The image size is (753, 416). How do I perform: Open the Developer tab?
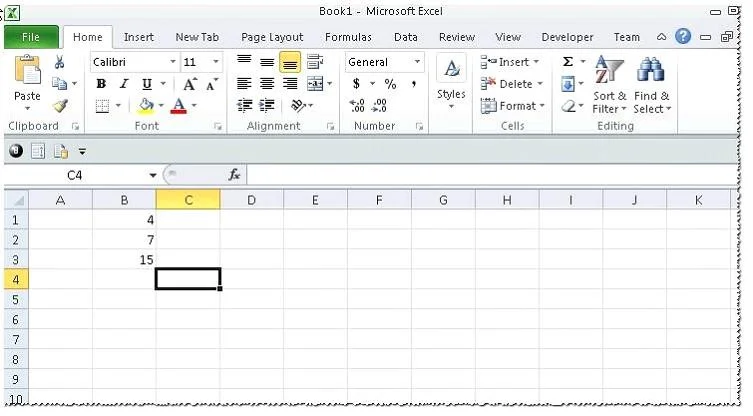pos(567,37)
